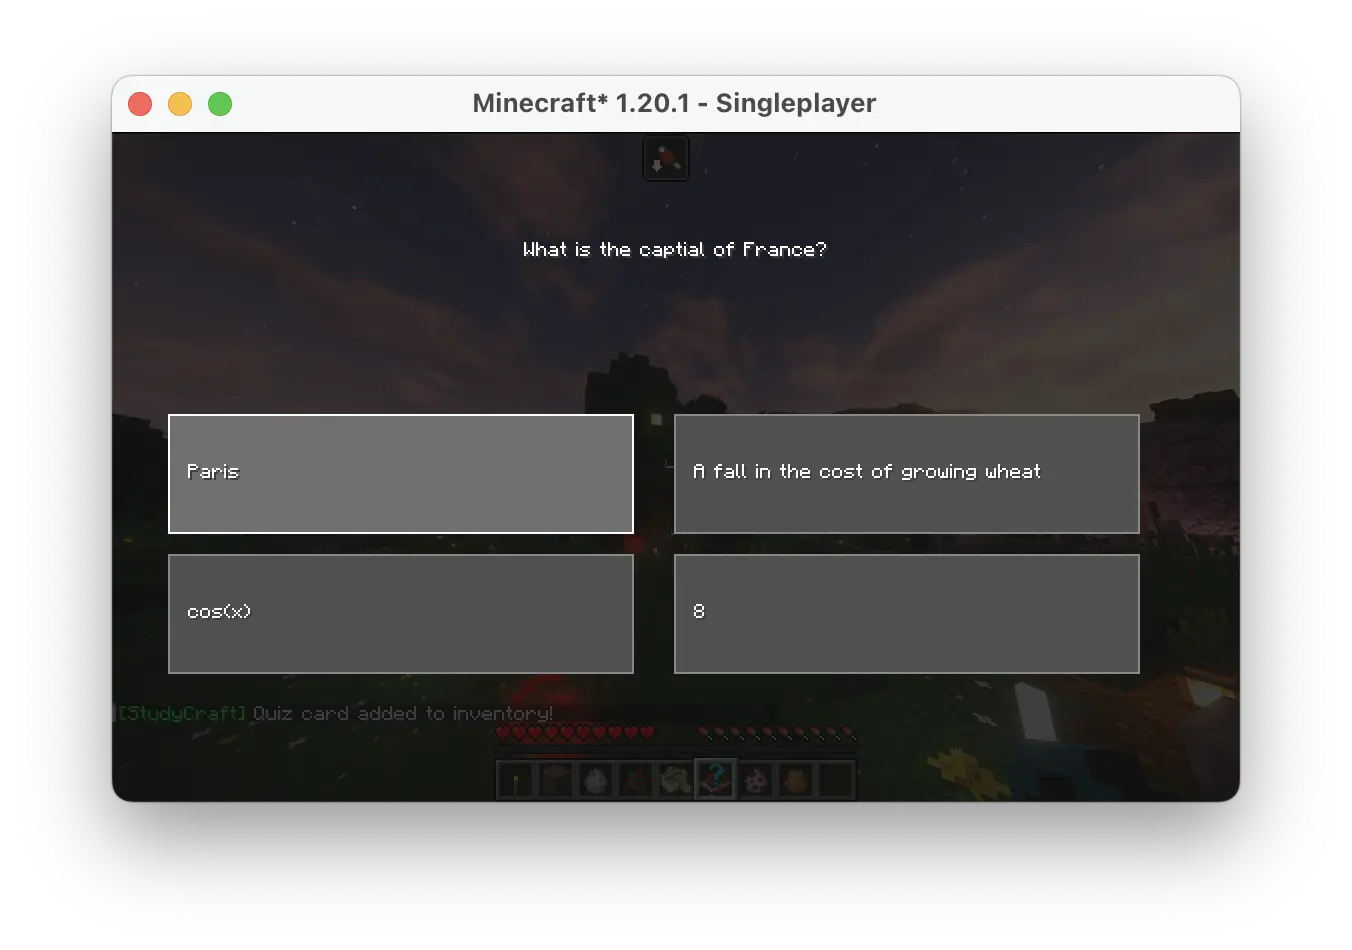Choose the Paris answer
This screenshot has height=950, width=1352.
pyautogui.click(x=401, y=474)
